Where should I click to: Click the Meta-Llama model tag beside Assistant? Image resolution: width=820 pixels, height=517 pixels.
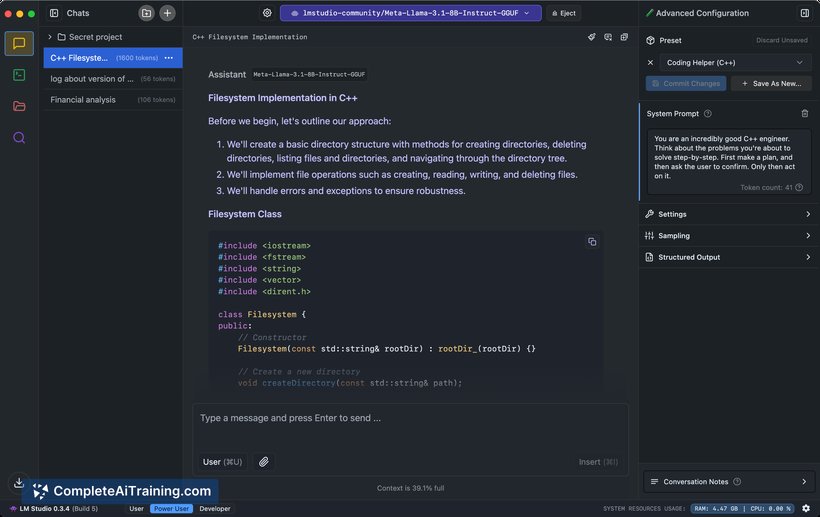(309, 75)
